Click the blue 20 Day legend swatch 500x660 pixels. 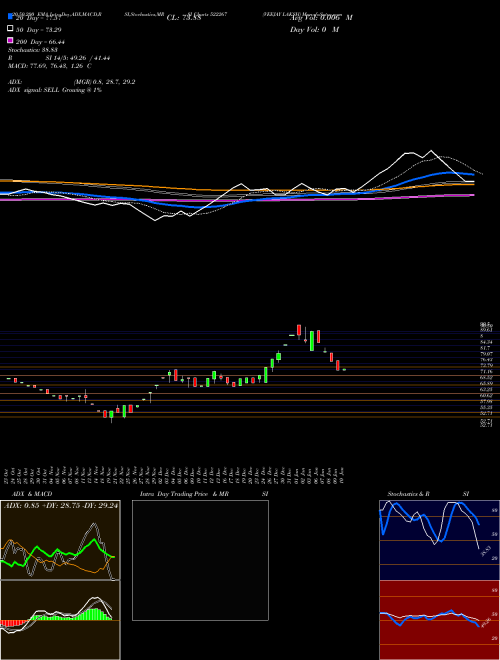click(10, 16)
